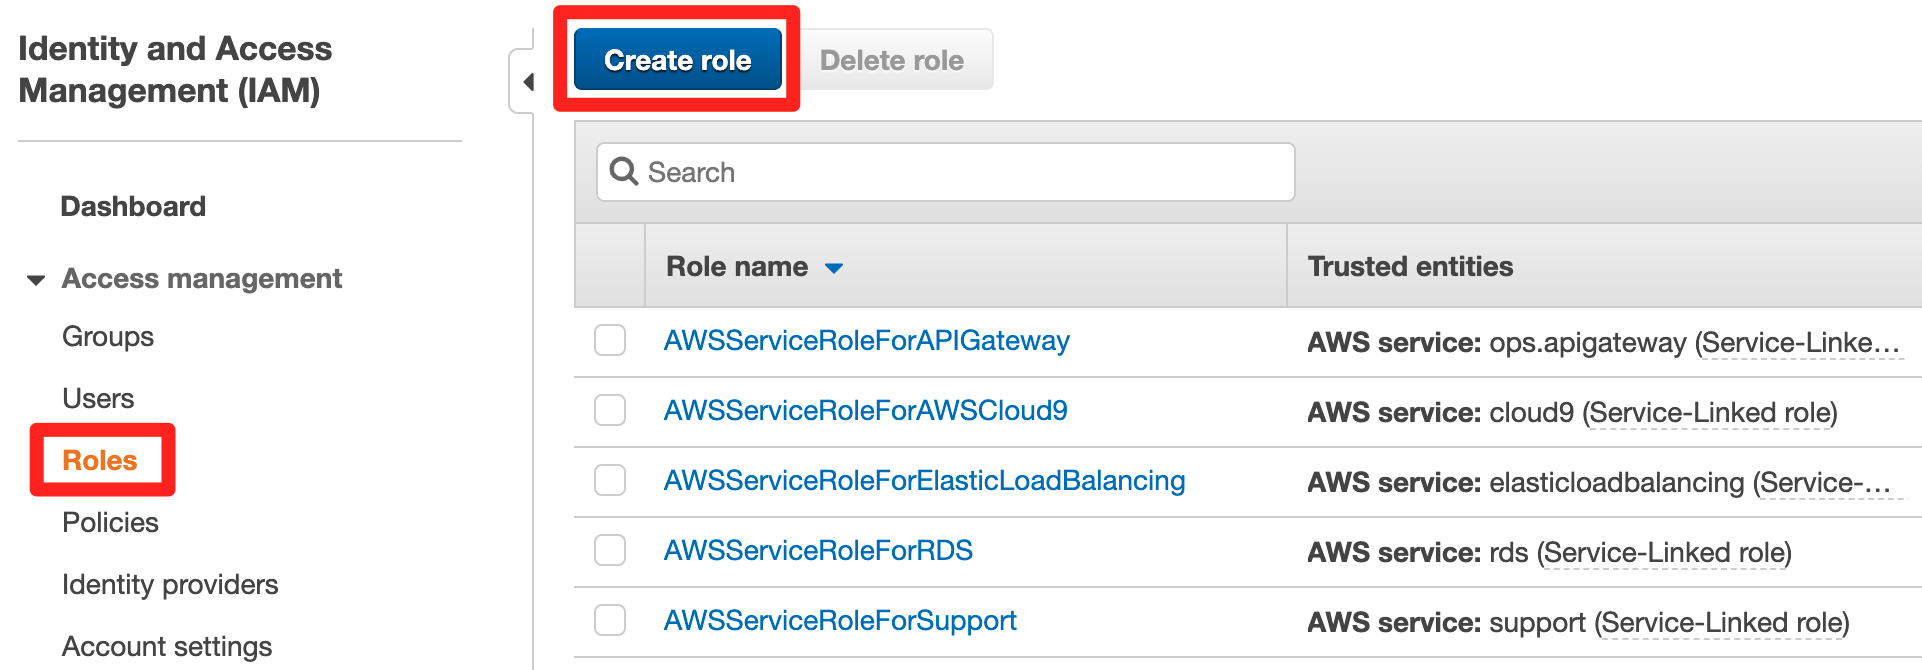
Task: Click the Trusted entities column header
Action: 1410,267
